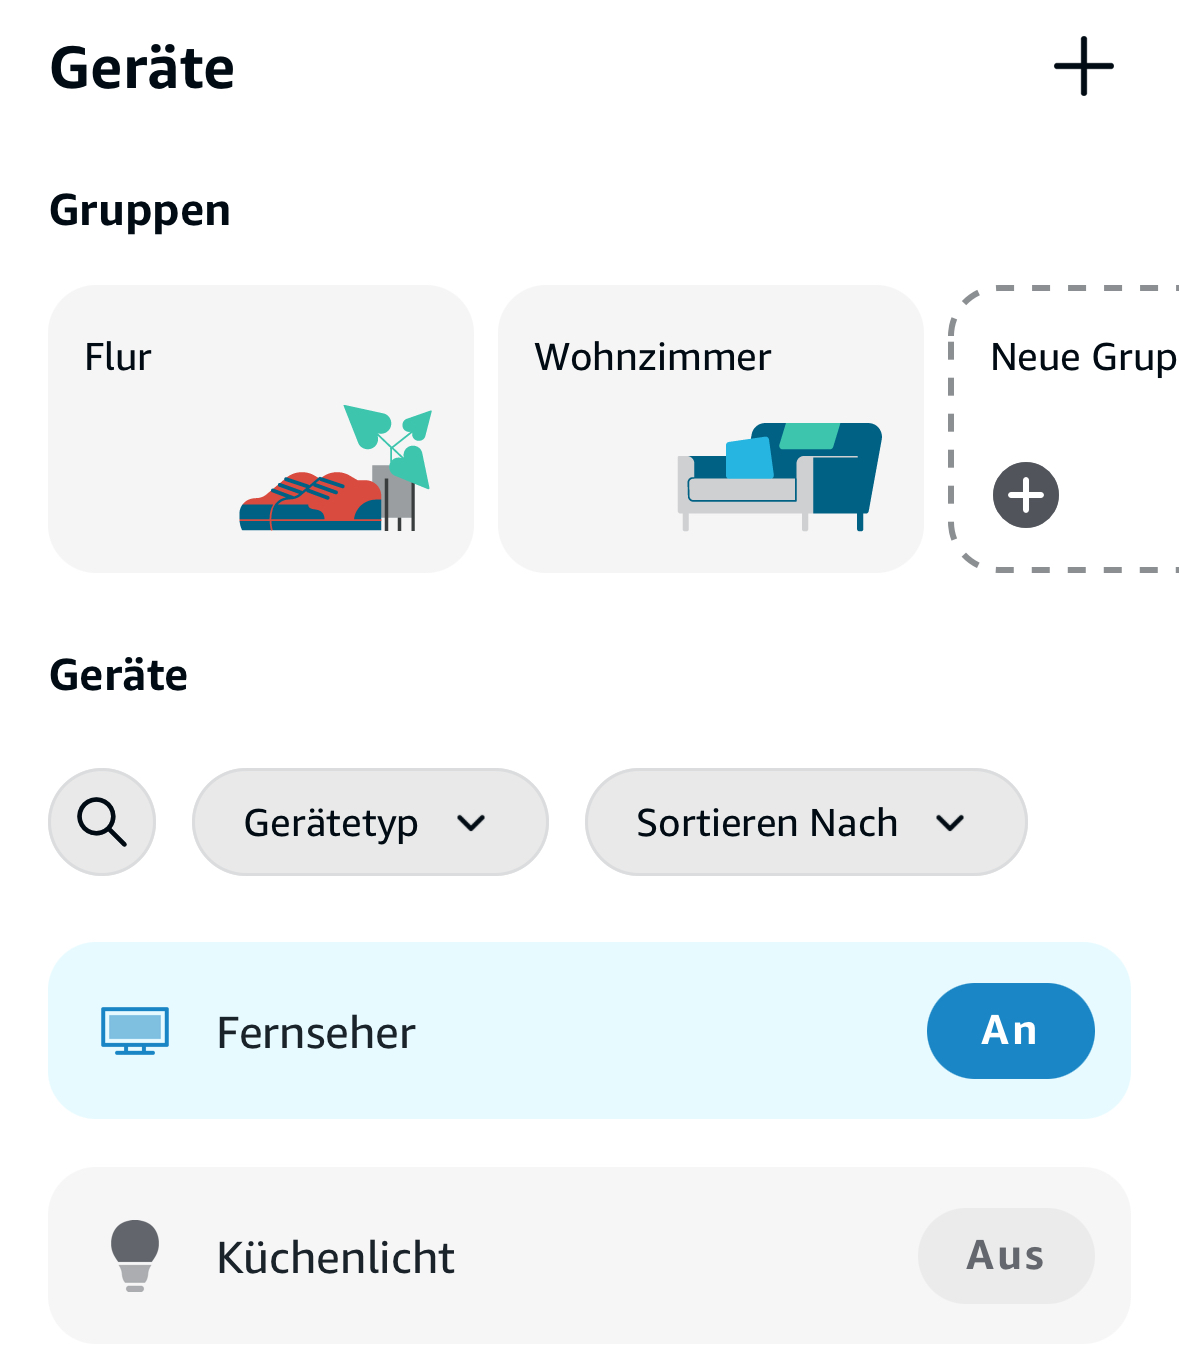Click the television icon beside Fernseher
Viewport: 1179px width, 1370px height.
[135, 1031]
